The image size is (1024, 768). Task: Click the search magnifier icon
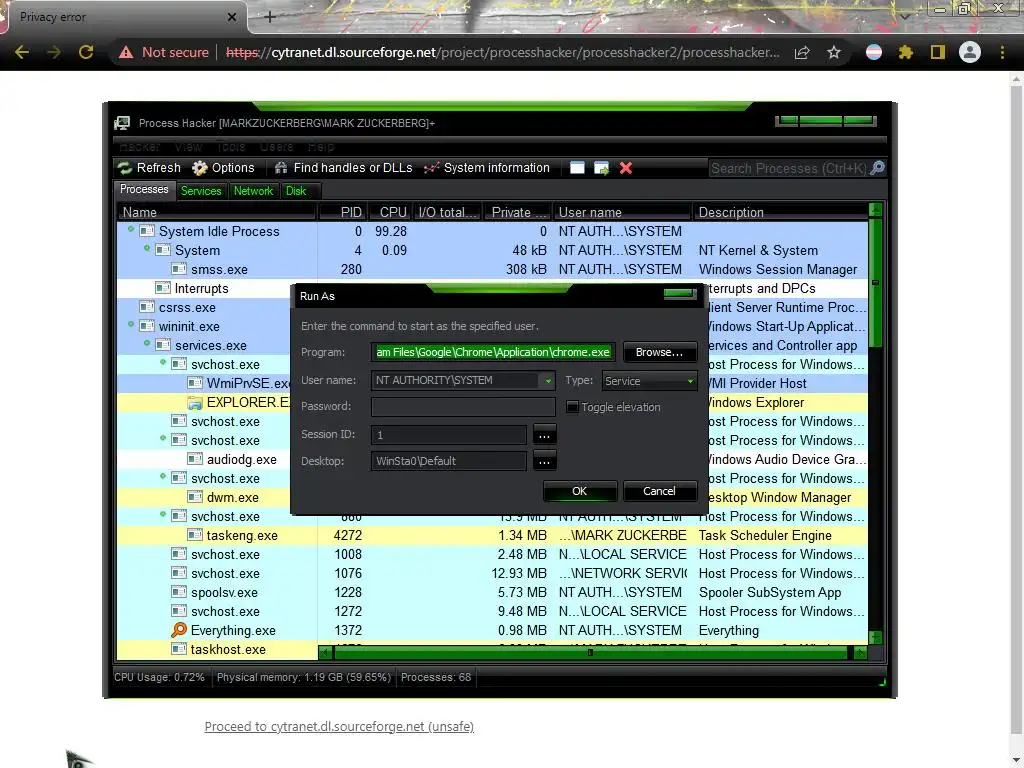pyautogui.click(x=878, y=168)
